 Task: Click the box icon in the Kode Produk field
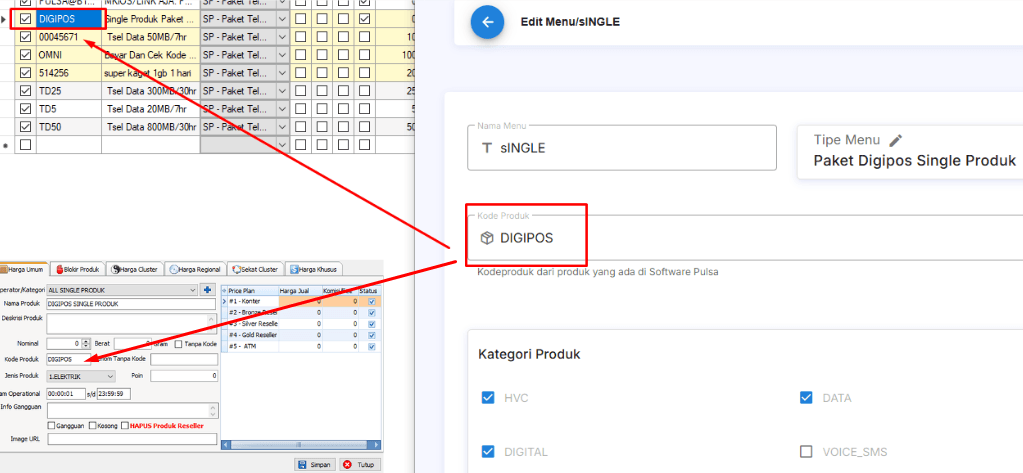point(487,238)
